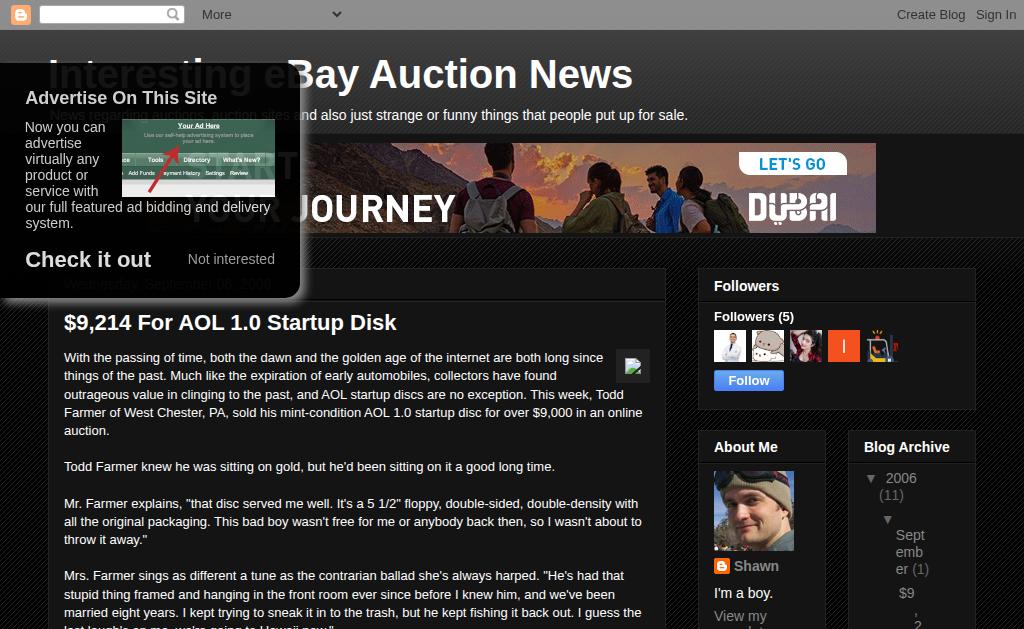The height and width of the screenshot is (629, 1024).
Task: Click the orange Blogger logo icon
Action: click(21, 14)
